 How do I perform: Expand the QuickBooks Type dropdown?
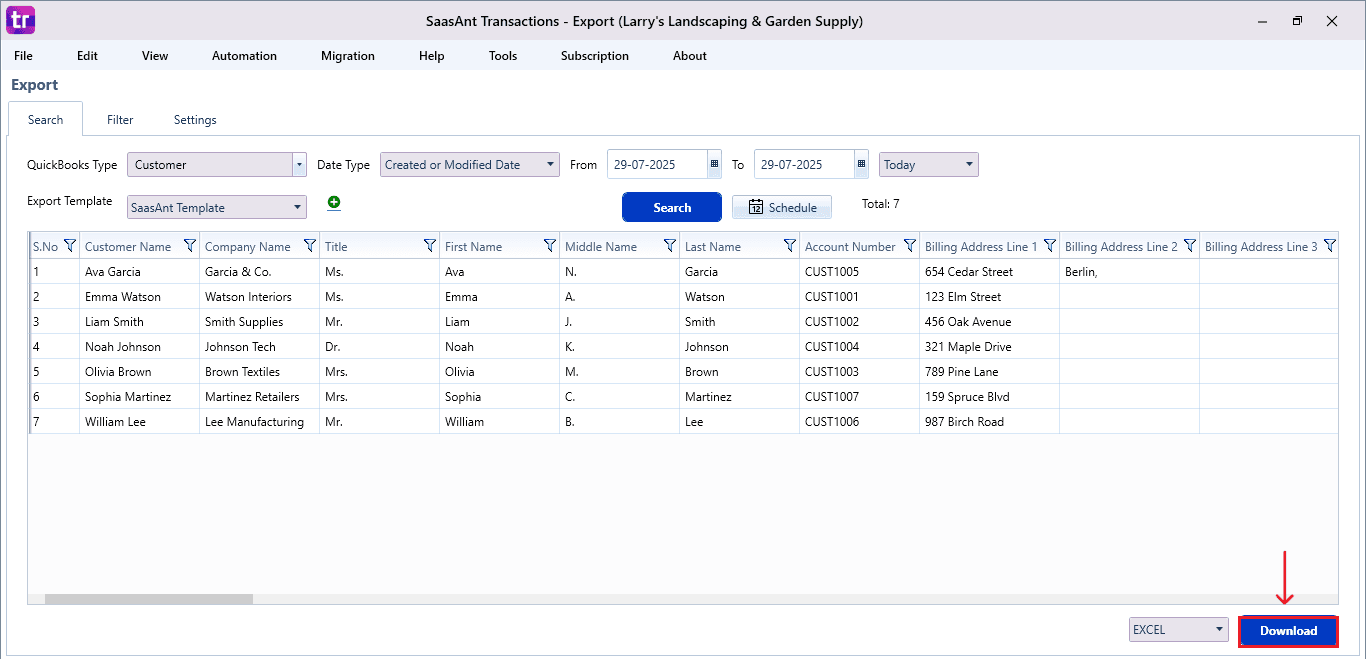(x=299, y=165)
